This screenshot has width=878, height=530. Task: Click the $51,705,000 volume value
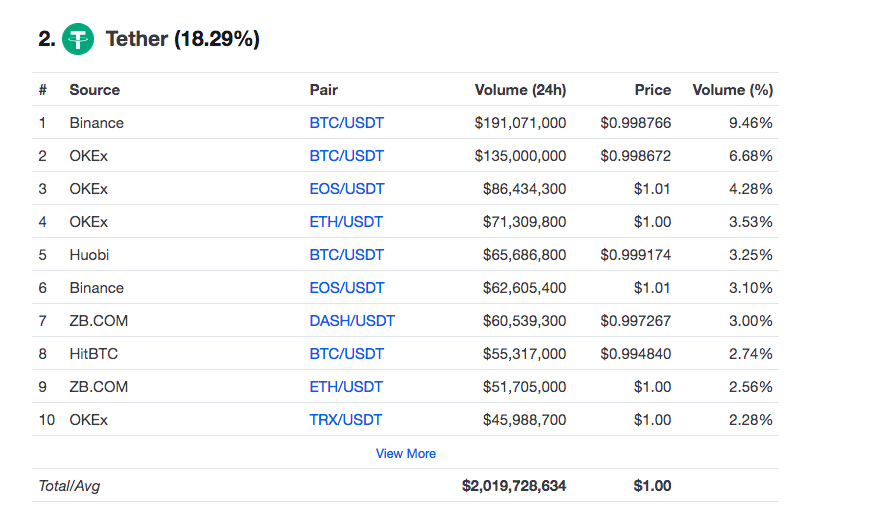tap(525, 387)
